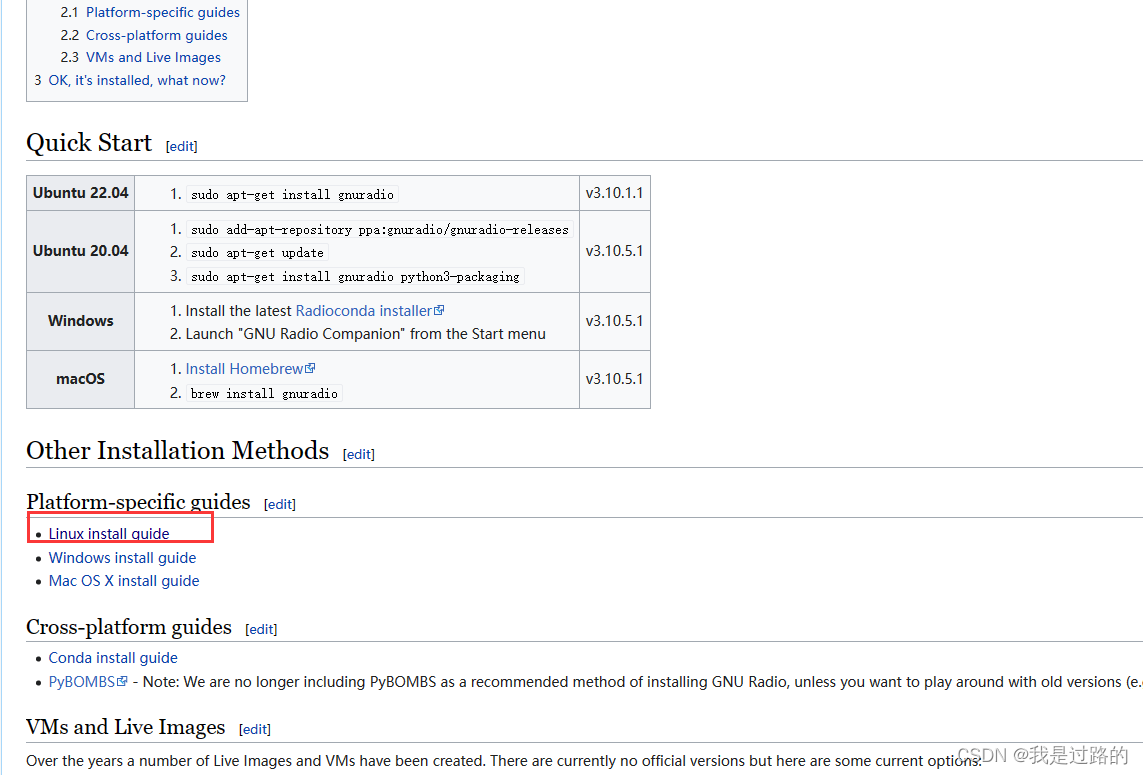The image size is (1143, 775).
Task: Click the 'sudo apt-get install gnuradio' command
Action: pos(292,195)
